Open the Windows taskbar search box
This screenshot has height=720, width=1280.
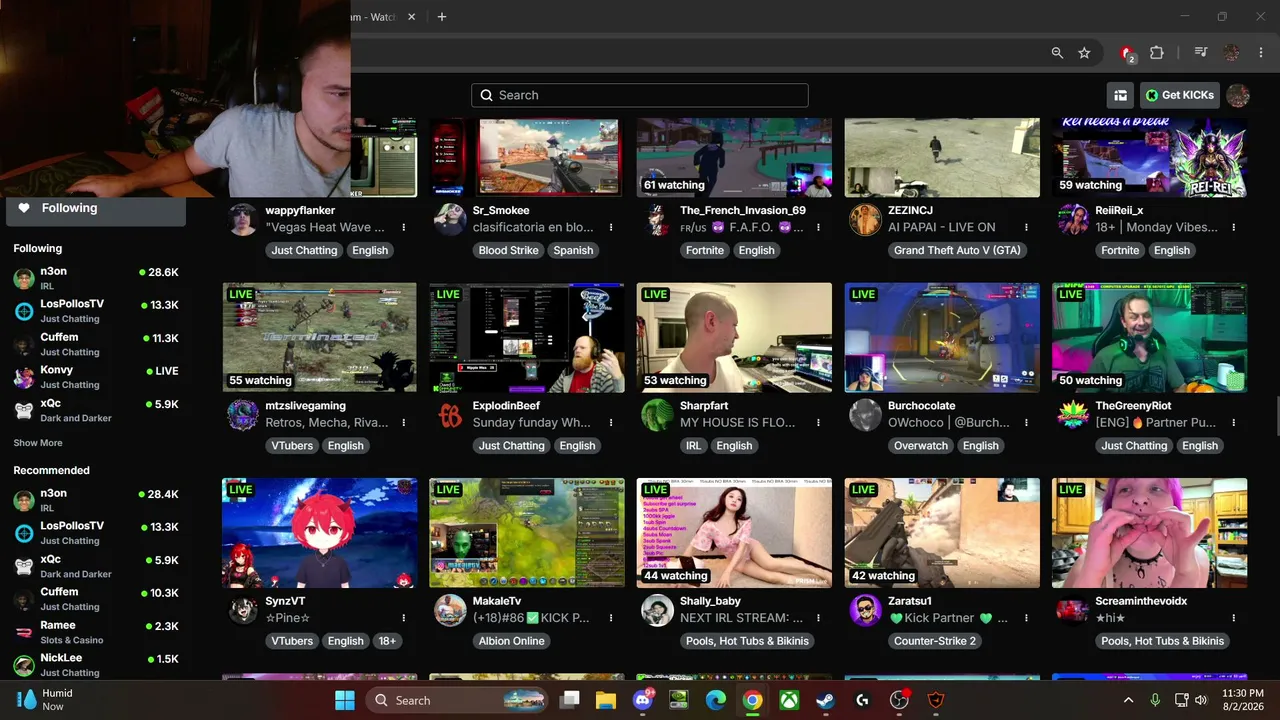click(458, 700)
